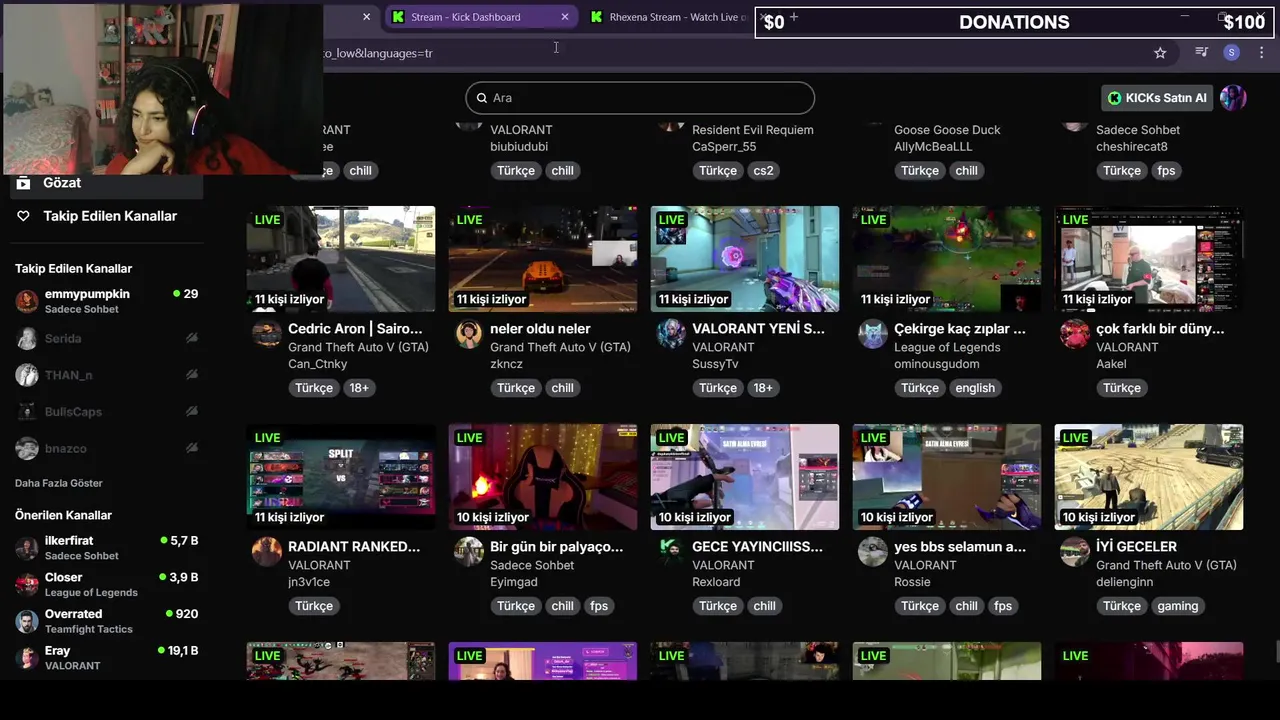Click zkncz streamer avatar
Screen dimensions: 1280x720
tap(468, 334)
